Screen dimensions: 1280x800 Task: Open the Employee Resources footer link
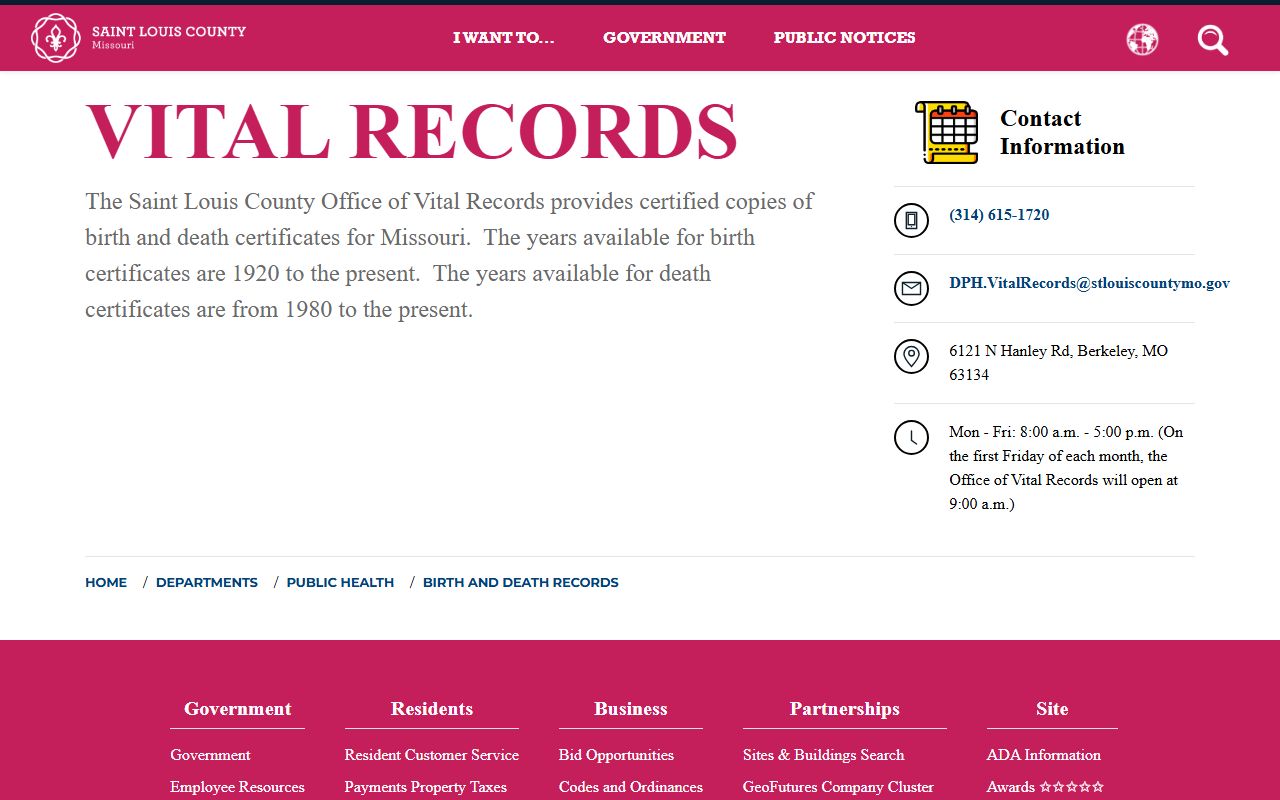(x=237, y=787)
